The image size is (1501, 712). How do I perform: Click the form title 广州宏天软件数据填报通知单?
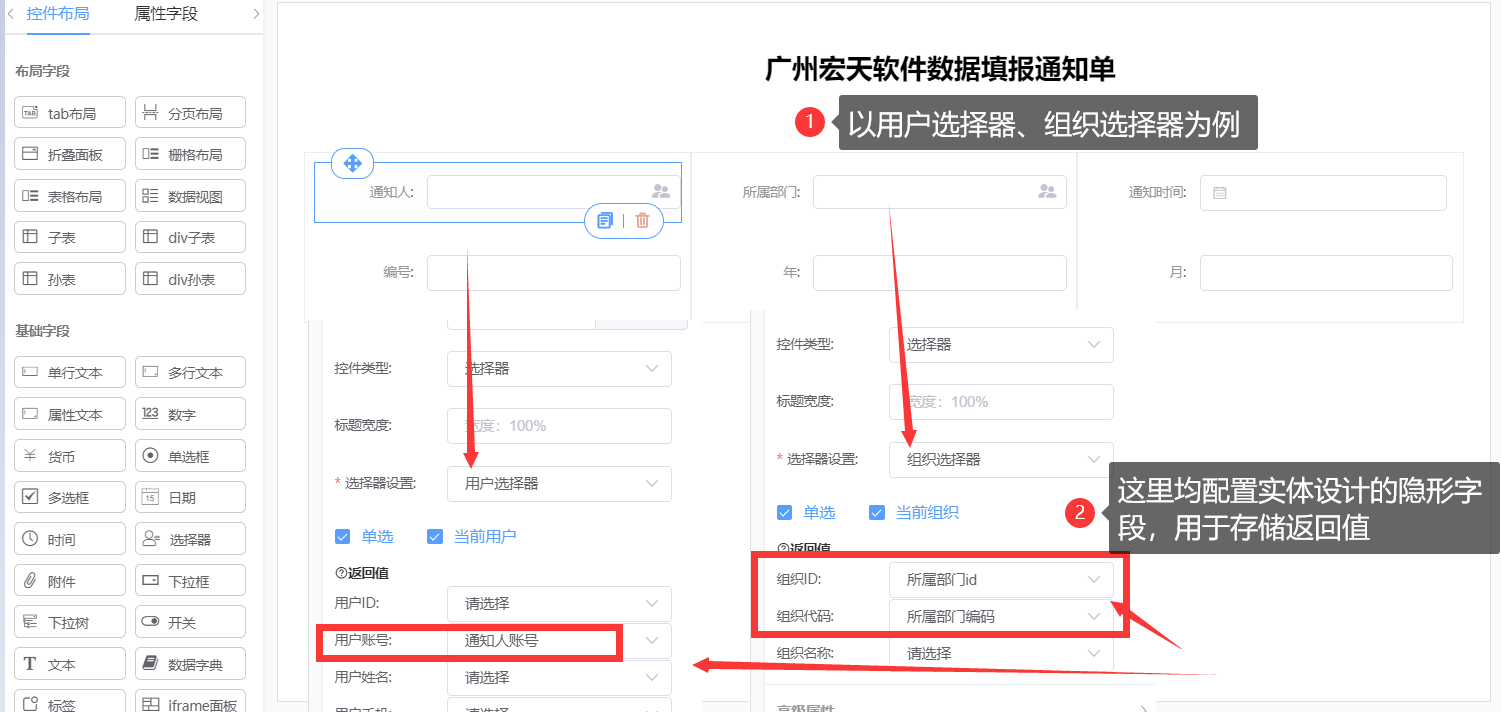pyautogui.click(x=939, y=69)
